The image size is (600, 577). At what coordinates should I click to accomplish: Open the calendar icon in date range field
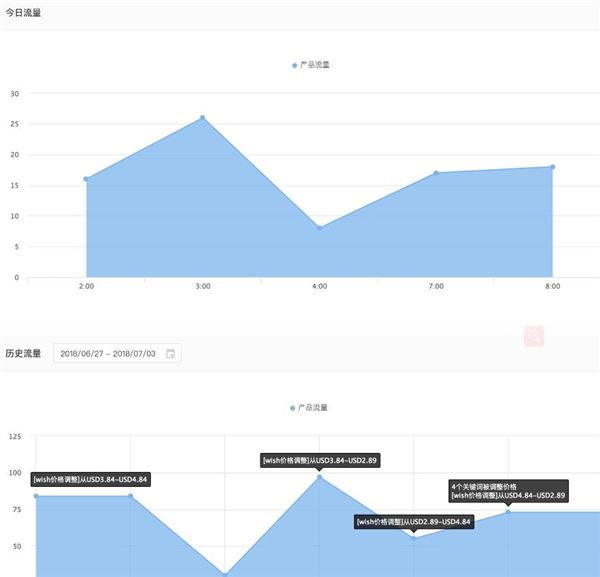[170, 354]
